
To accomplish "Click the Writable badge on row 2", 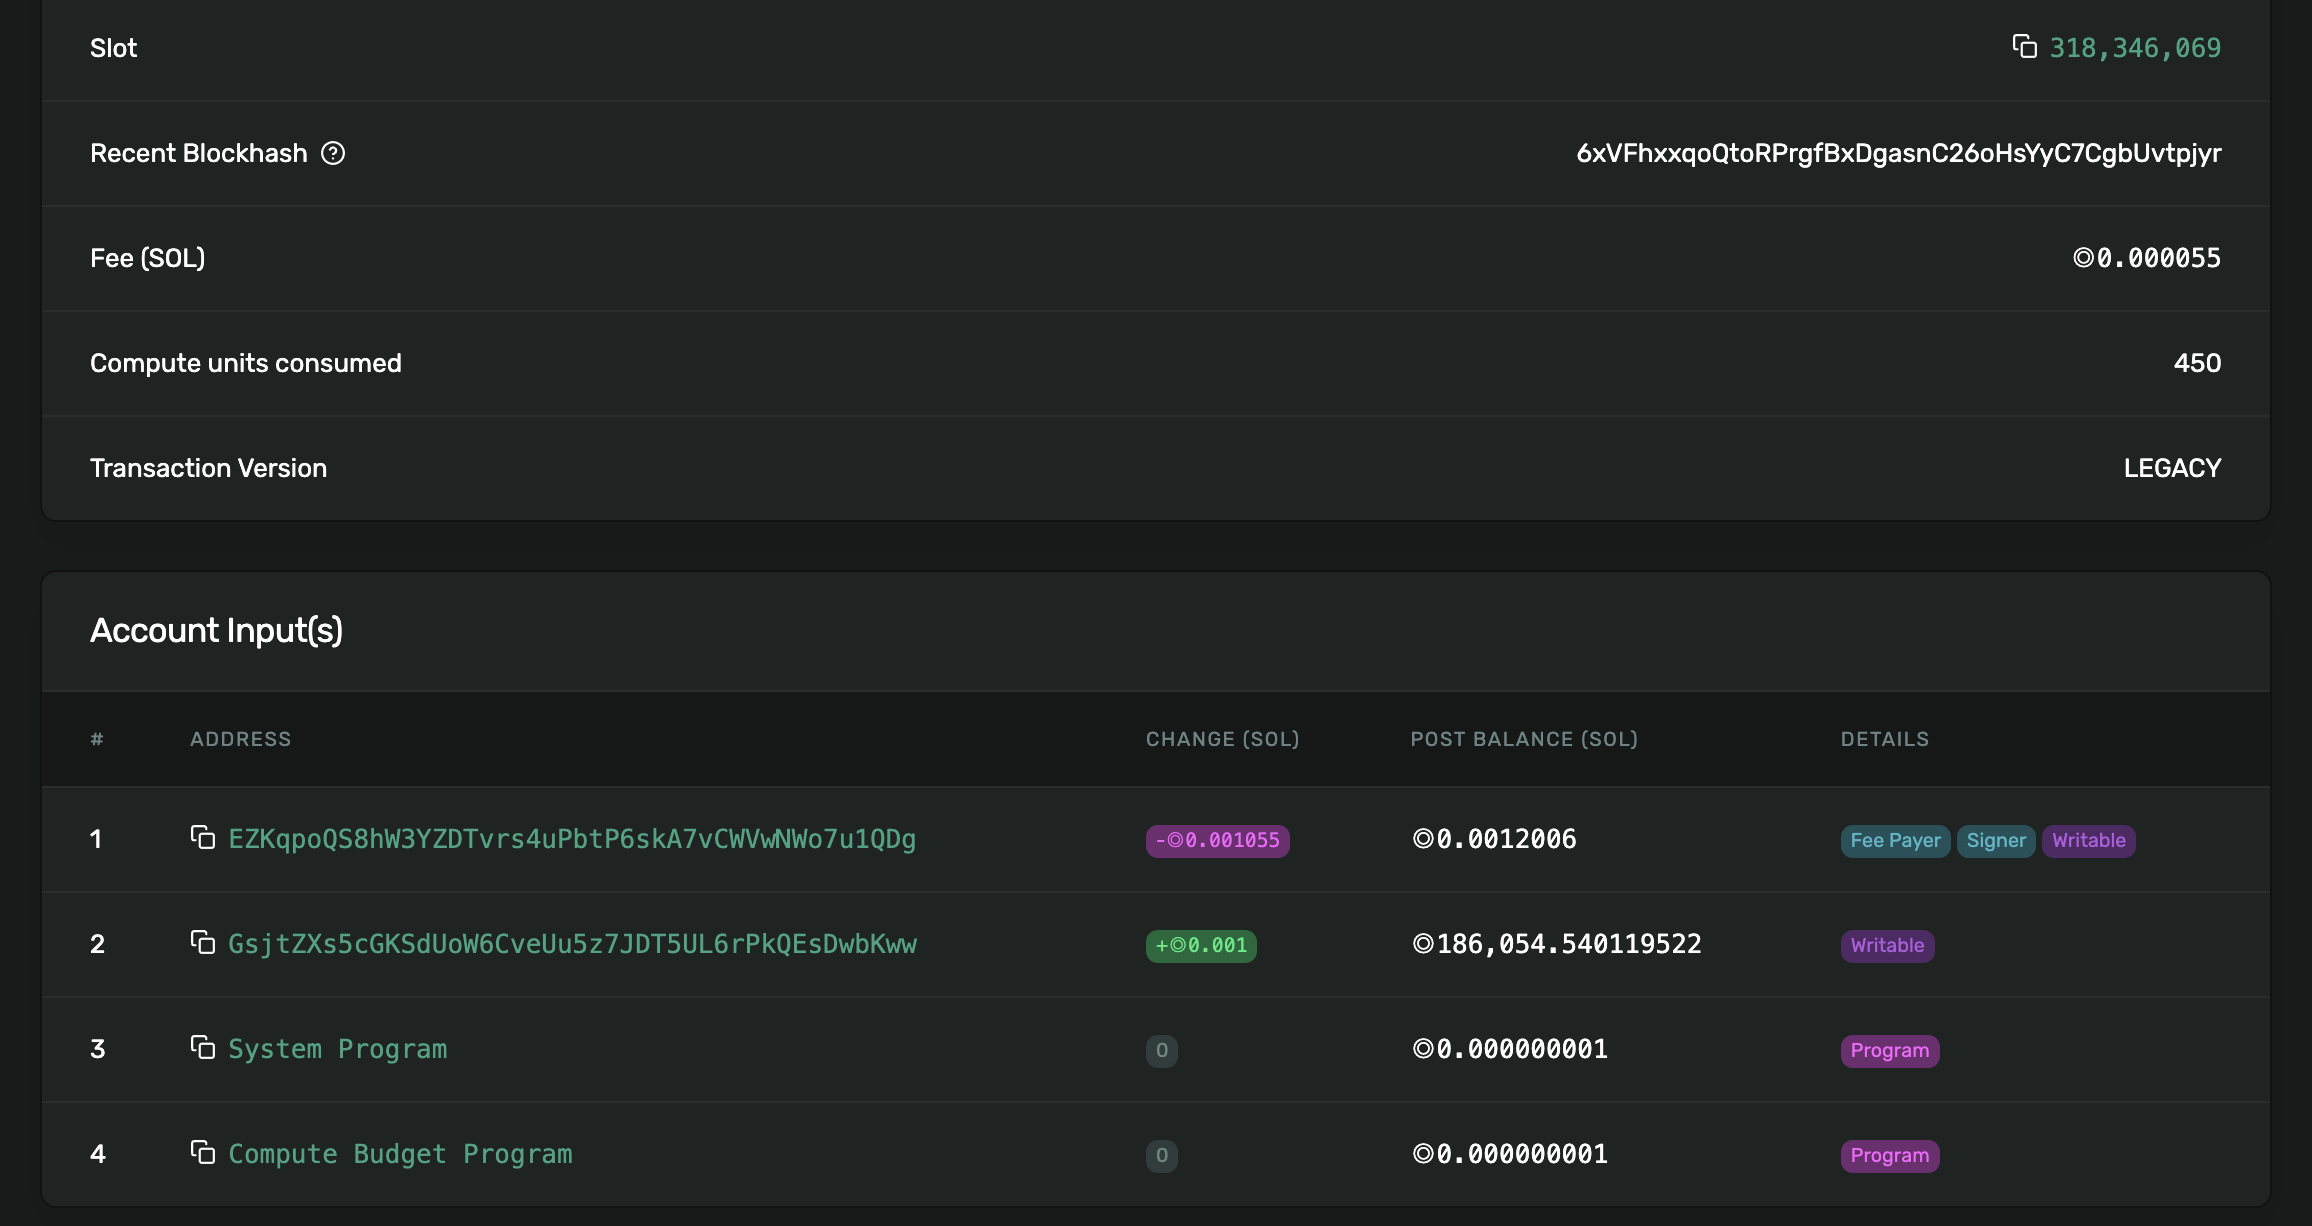I will coord(1887,946).
